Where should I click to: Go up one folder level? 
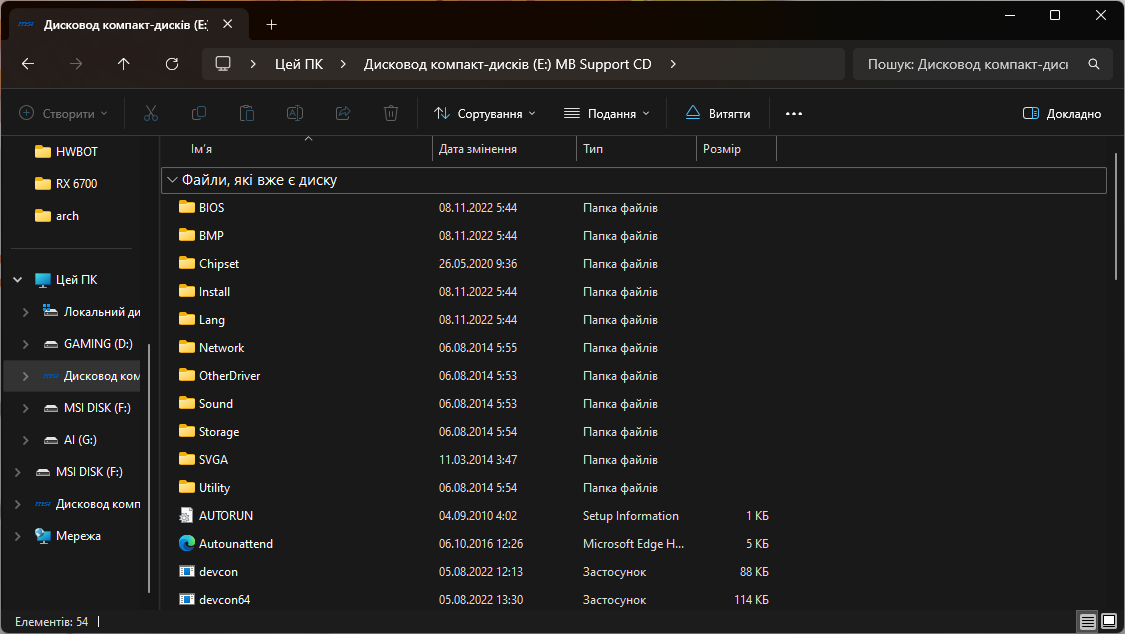[124, 64]
